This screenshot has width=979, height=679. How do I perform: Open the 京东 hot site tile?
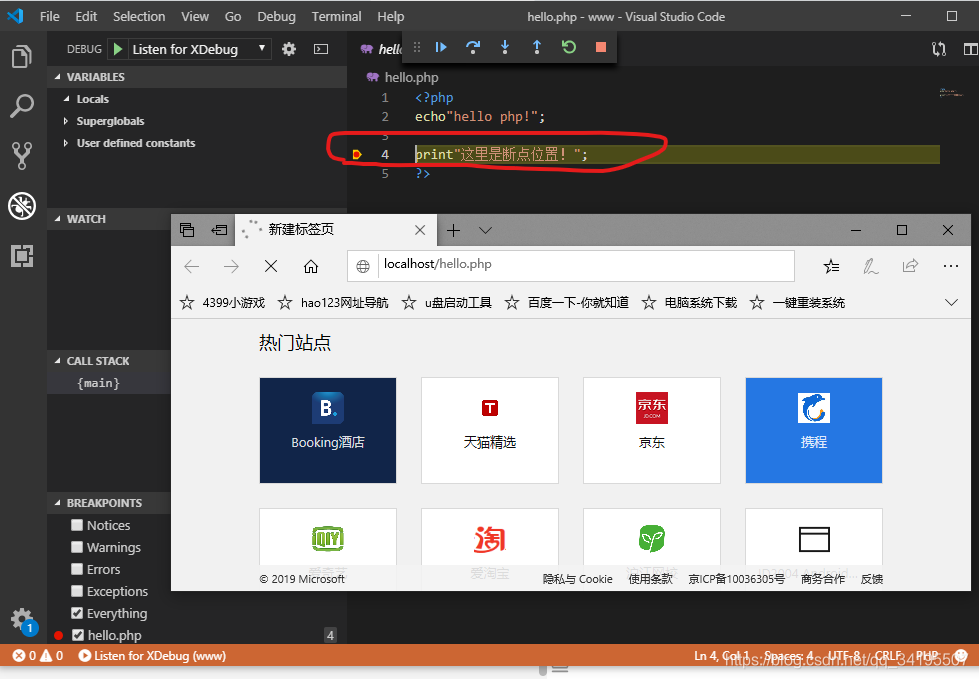click(x=651, y=430)
